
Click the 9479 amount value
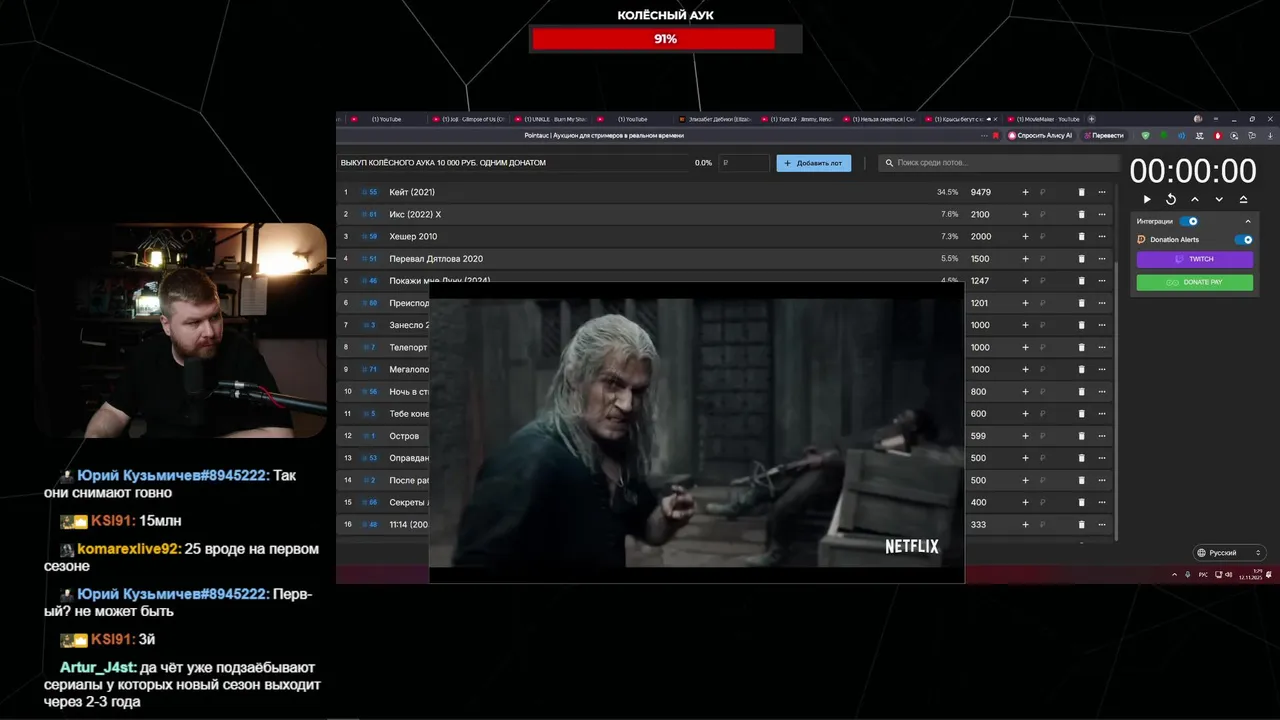(980, 192)
